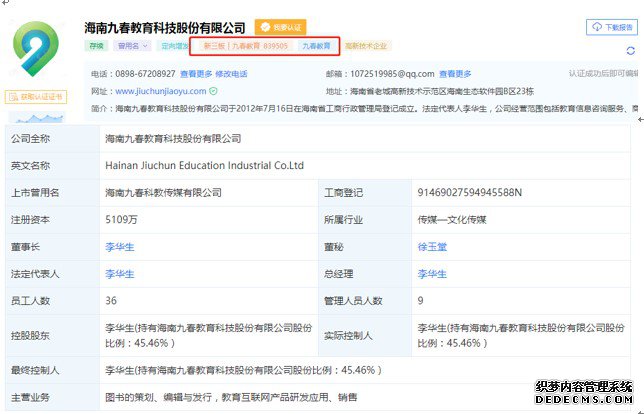Viewport: 644px width, 414px height.
Task: Click the green verified checkmark beside website
Action: 213,91
